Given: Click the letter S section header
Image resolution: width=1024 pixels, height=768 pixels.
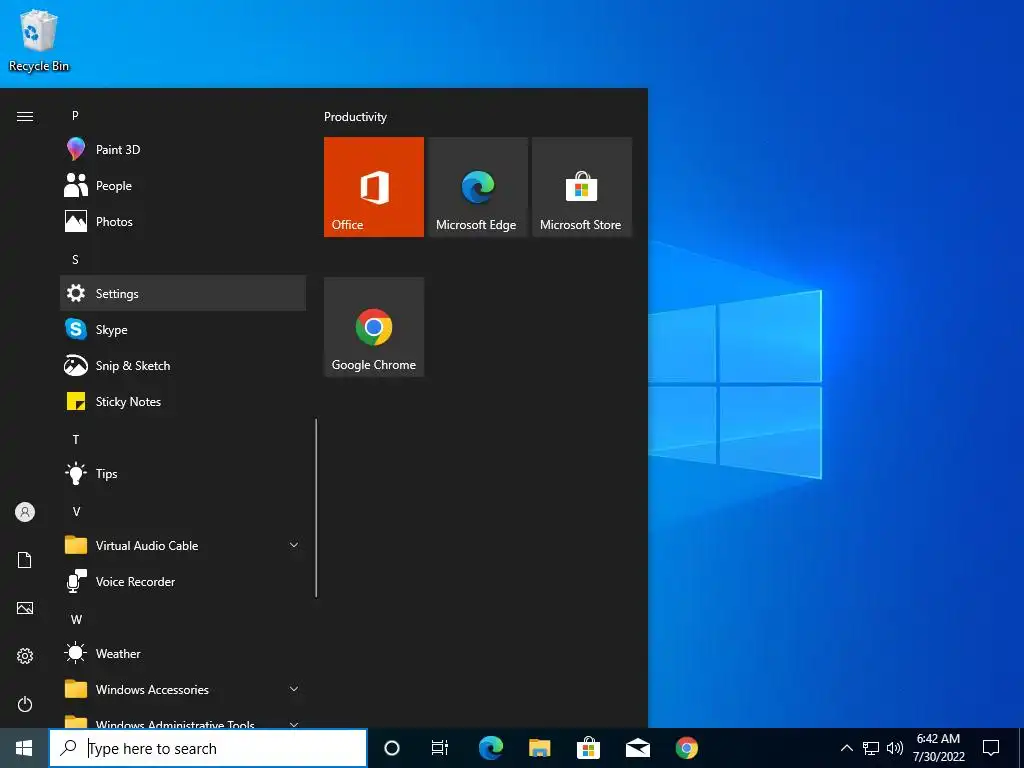Looking at the screenshot, I should click(x=75, y=259).
